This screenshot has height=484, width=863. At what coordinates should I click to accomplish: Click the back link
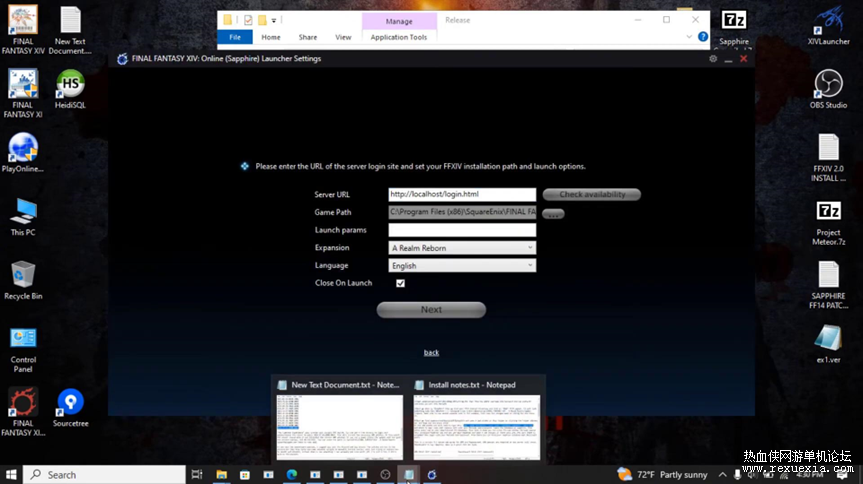click(x=431, y=352)
